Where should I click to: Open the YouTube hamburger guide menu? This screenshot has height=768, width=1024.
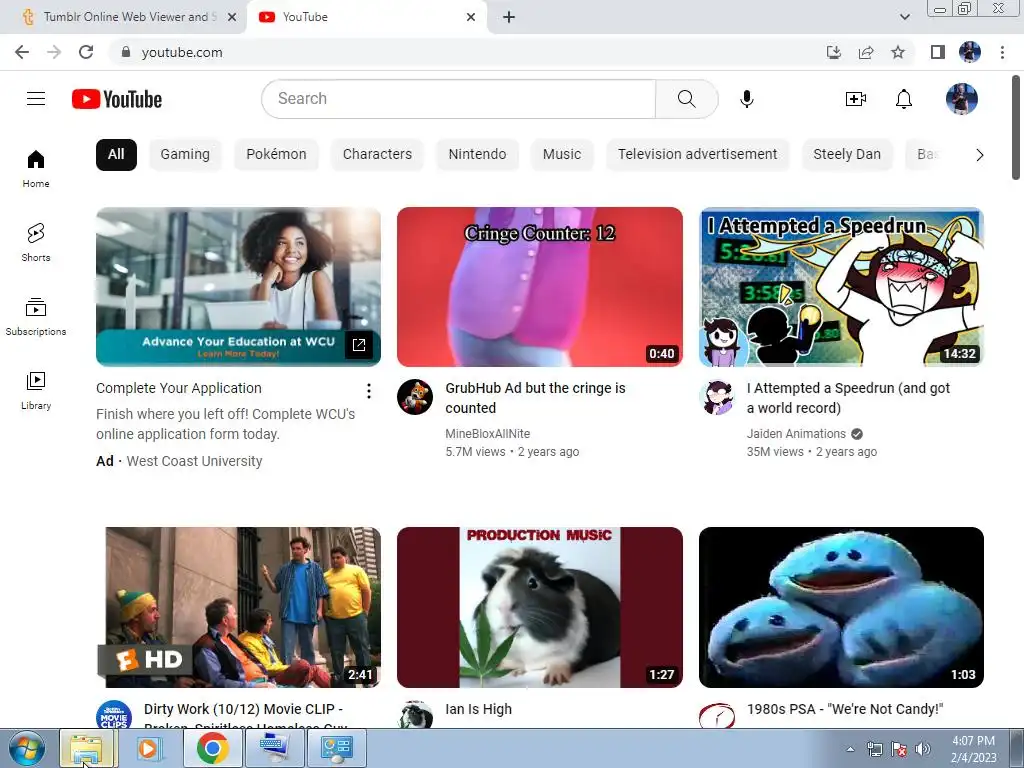[x=36, y=99]
